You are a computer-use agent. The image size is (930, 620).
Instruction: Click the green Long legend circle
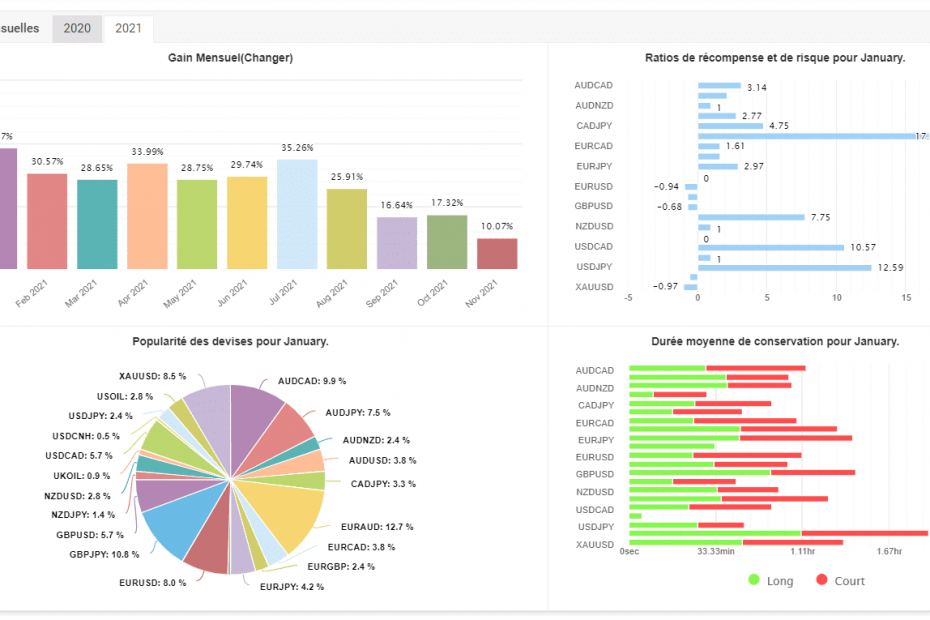[754, 581]
